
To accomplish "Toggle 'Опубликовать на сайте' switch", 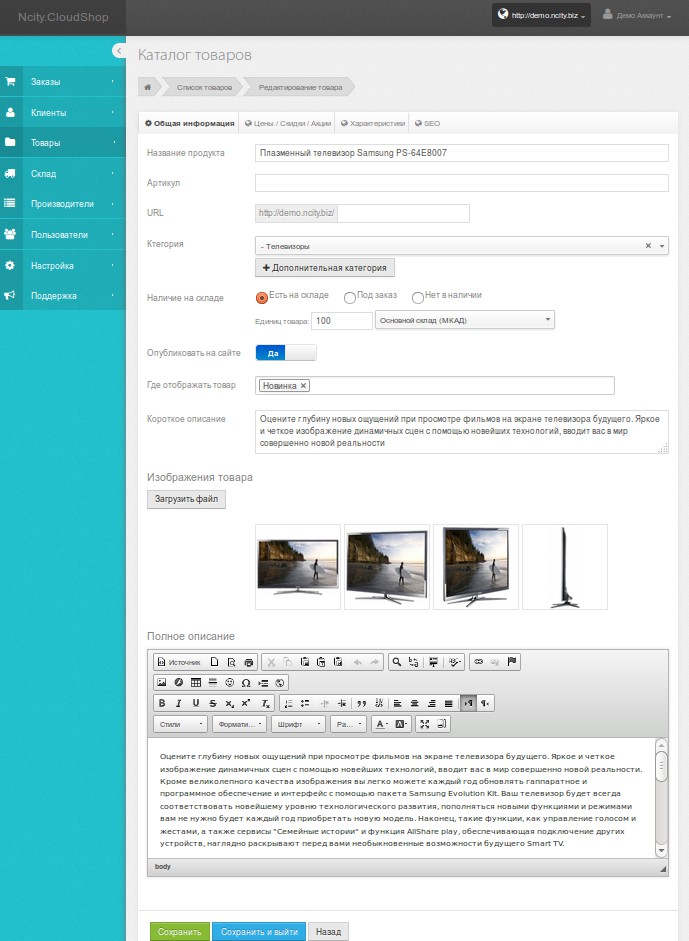I will [x=286, y=353].
